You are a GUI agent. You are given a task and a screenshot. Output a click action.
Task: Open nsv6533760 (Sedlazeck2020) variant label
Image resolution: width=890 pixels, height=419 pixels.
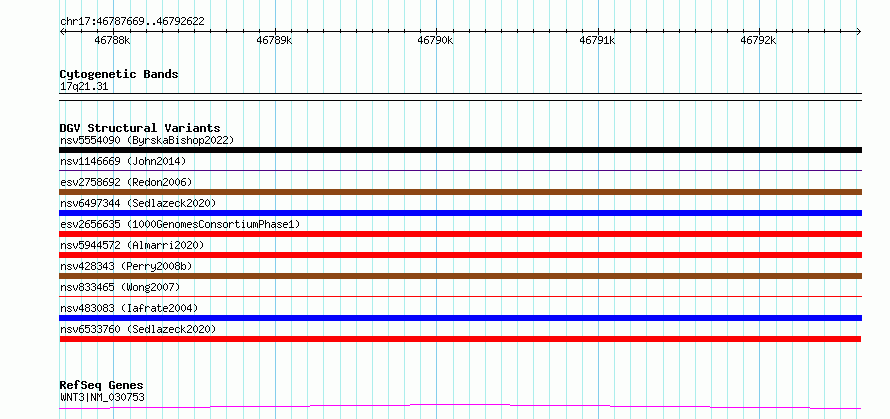coord(138,329)
